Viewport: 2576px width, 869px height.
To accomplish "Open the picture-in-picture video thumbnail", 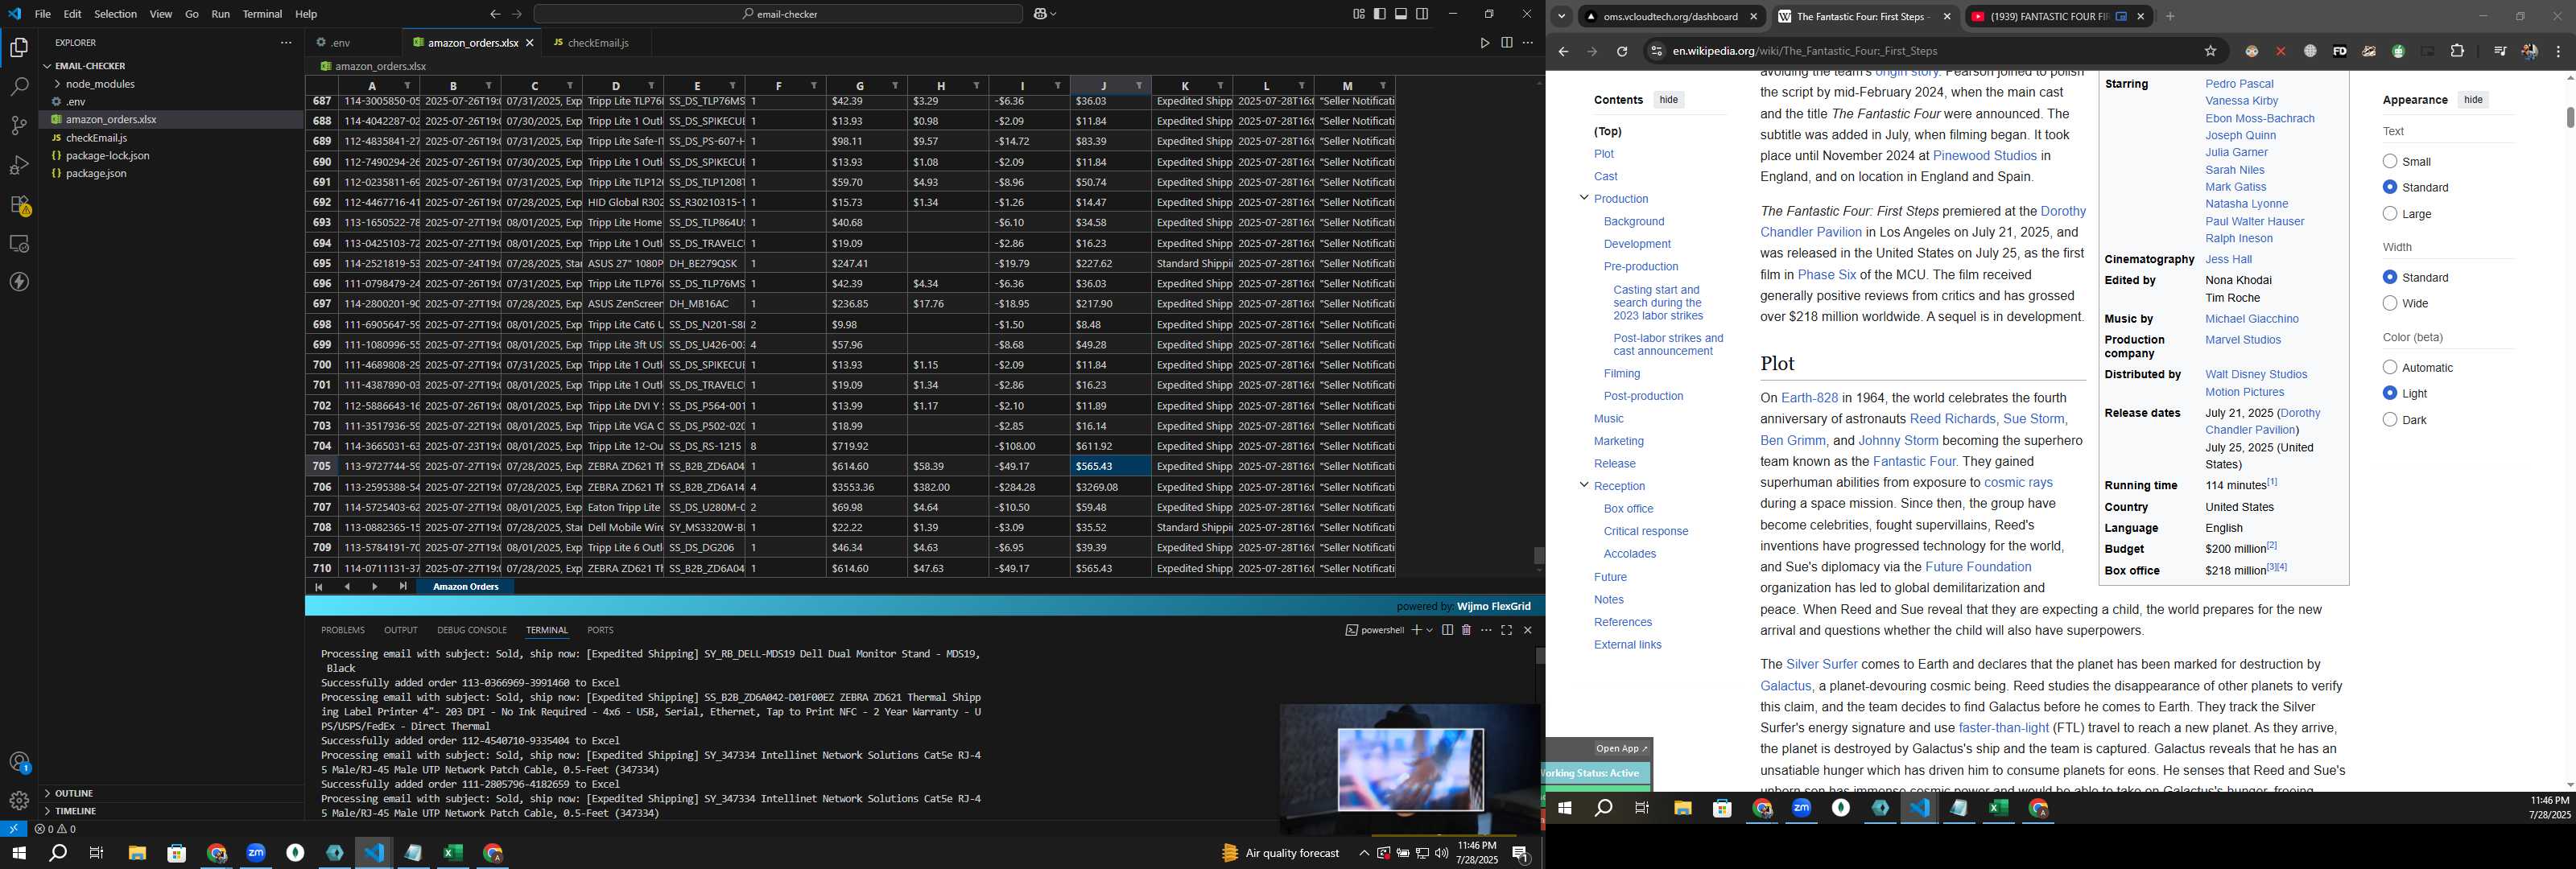I will pyautogui.click(x=1410, y=769).
